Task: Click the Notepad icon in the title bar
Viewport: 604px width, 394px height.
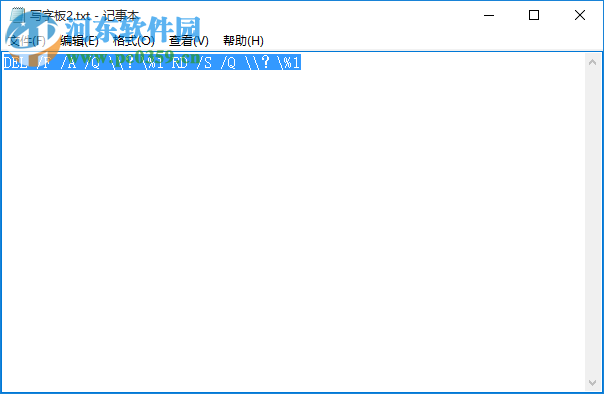Action: point(17,15)
